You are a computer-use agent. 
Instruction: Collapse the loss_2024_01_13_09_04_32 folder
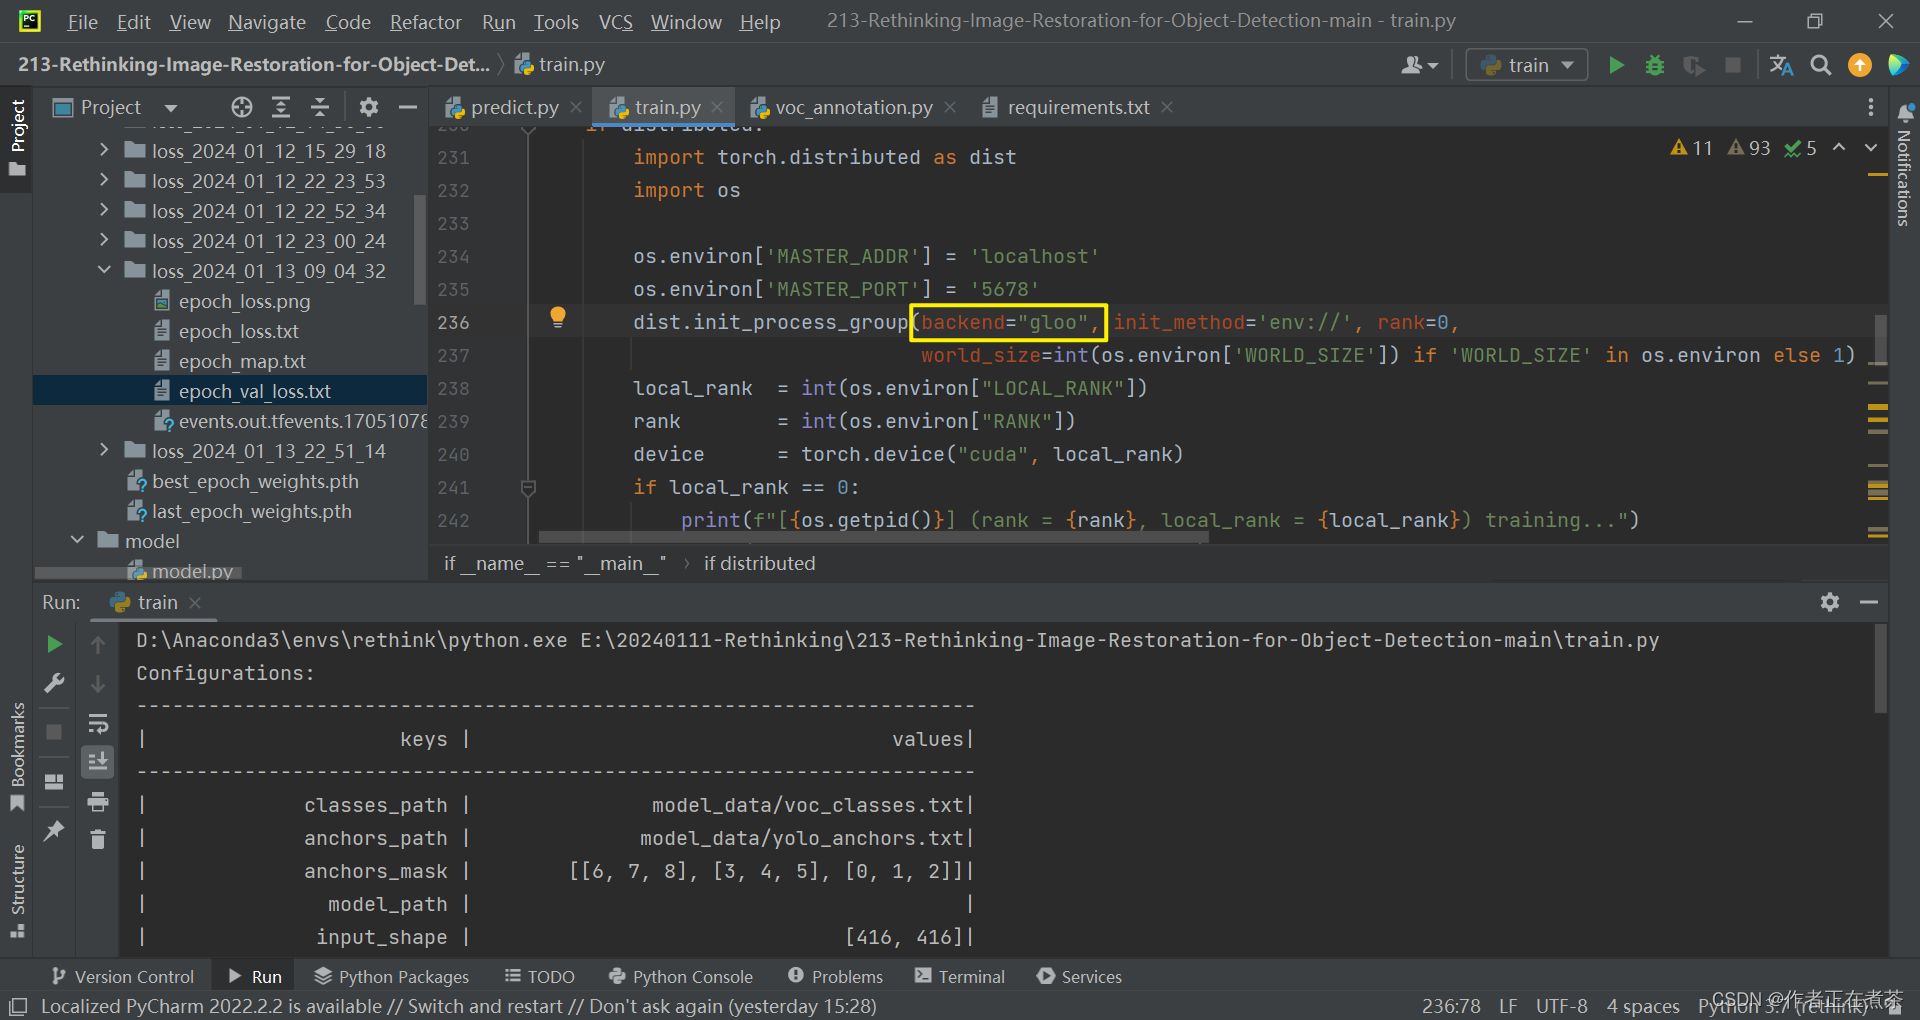coord(103,270)
